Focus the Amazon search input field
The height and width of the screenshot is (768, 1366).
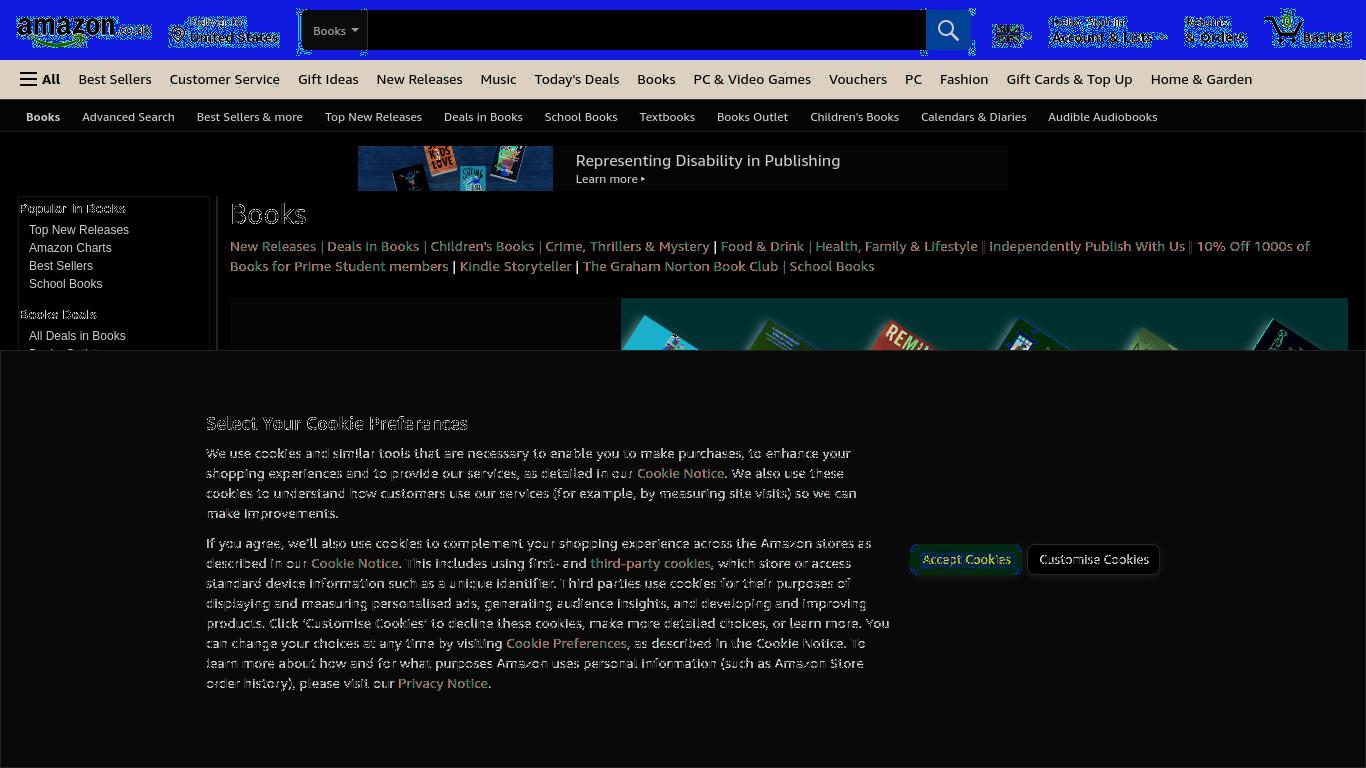(647, 30)
